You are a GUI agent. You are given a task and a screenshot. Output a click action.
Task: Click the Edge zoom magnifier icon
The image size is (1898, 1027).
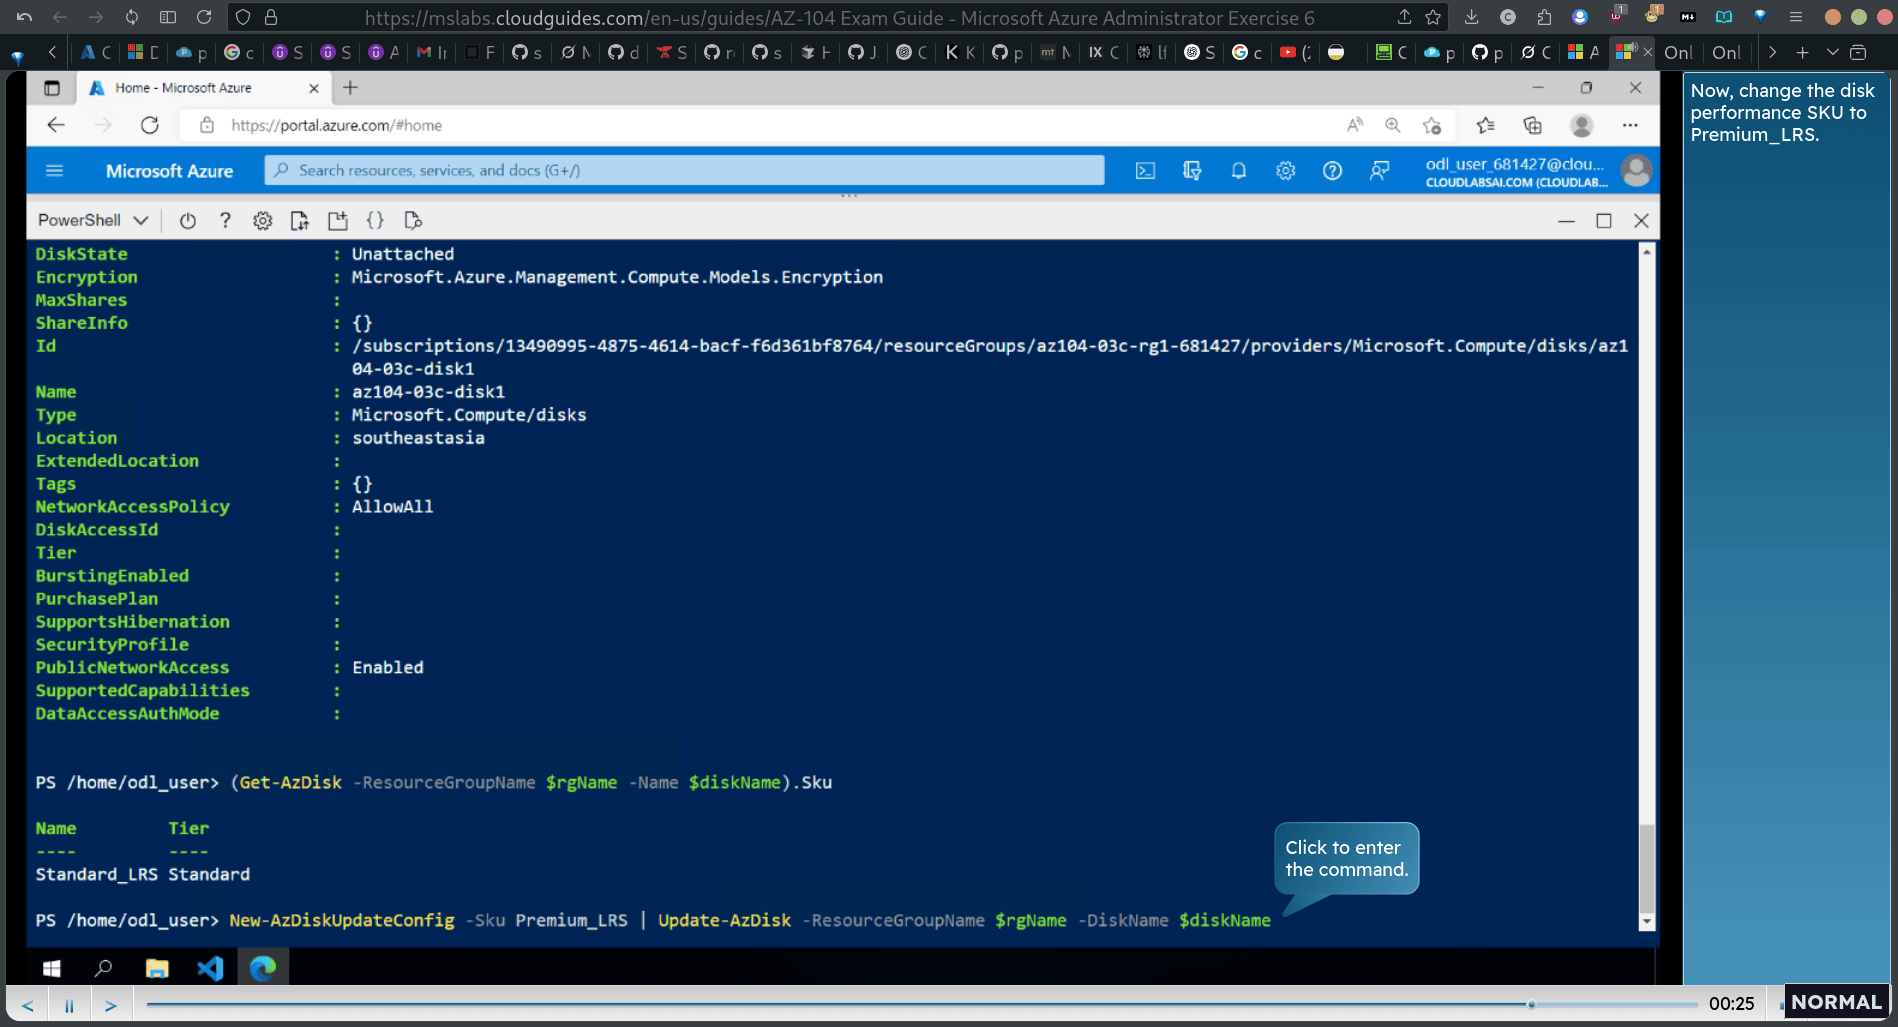coord(1392,125)
